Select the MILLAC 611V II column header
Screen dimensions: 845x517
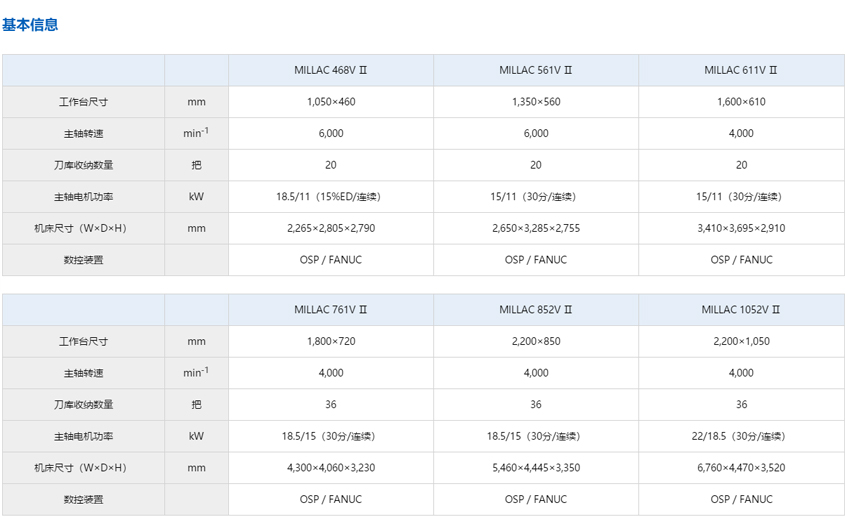(x=741, y=70)
